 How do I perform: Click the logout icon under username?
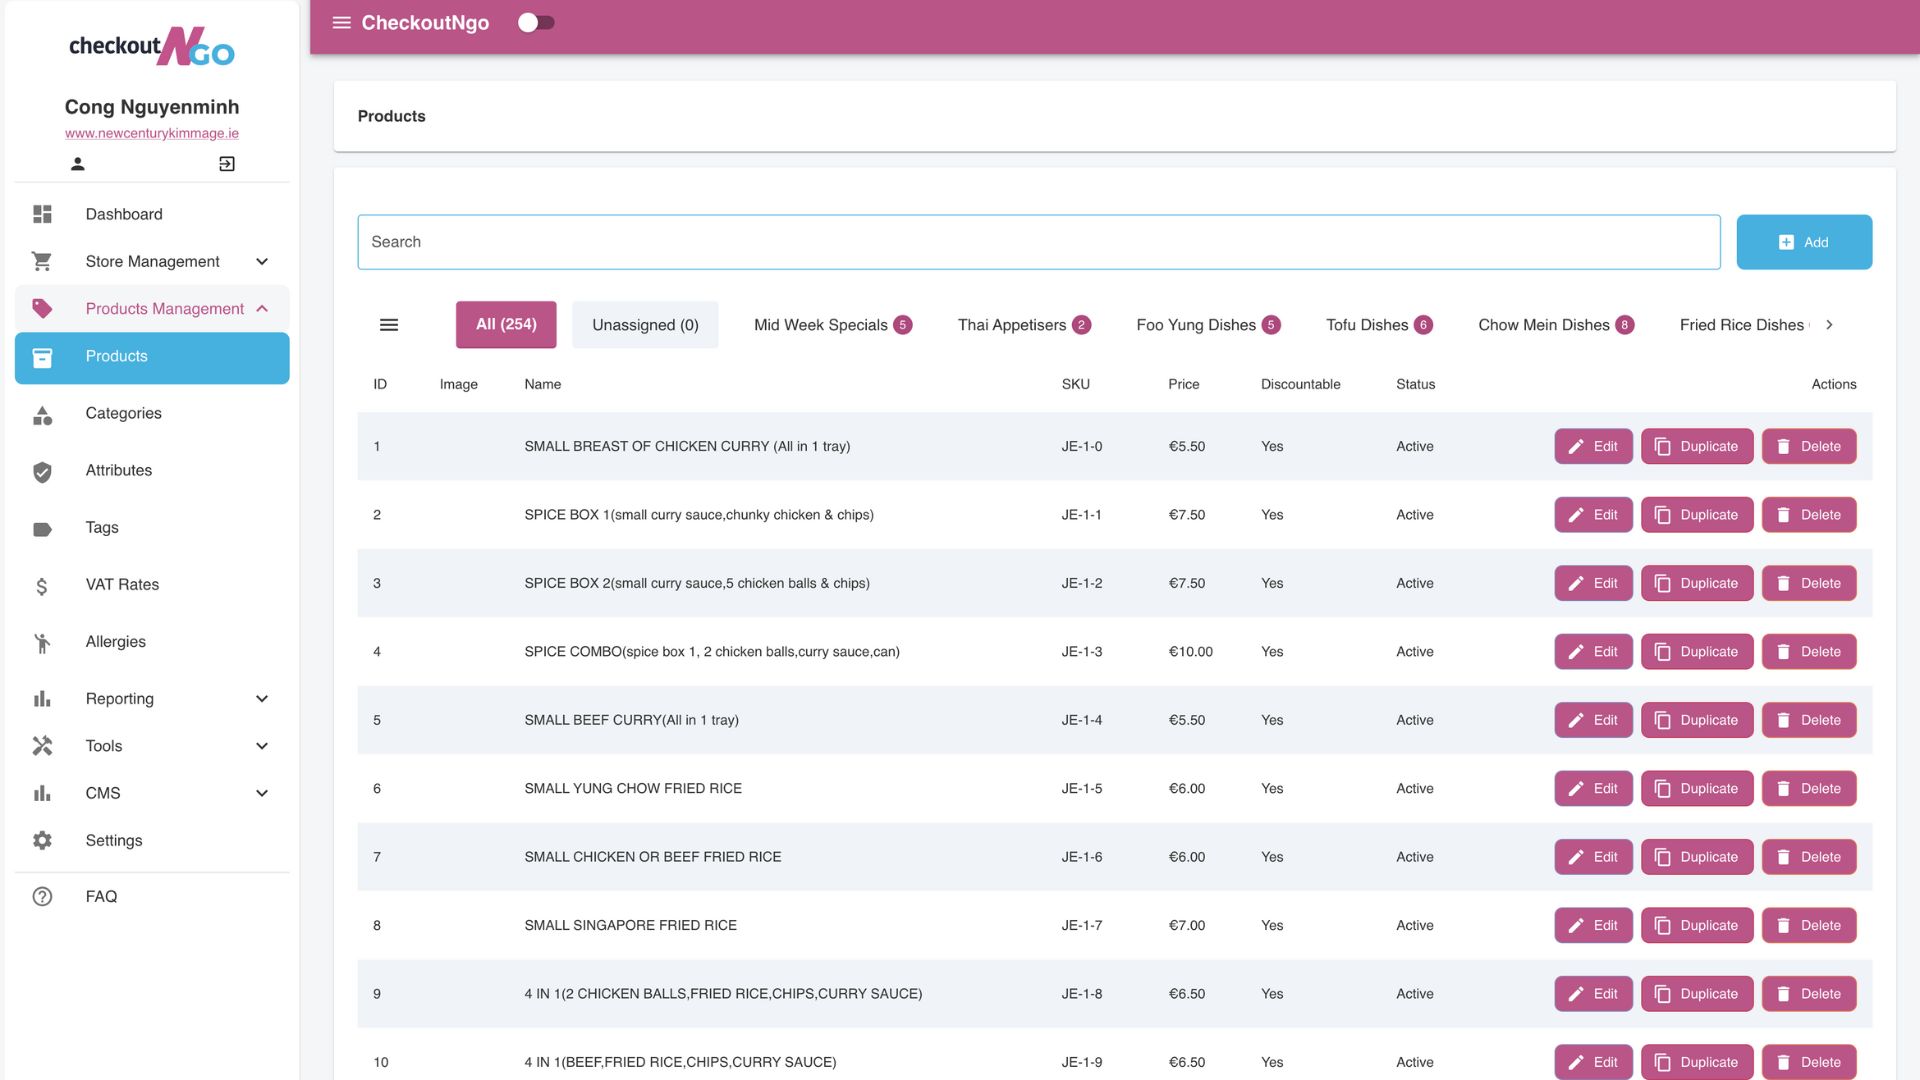pos(227,164)
